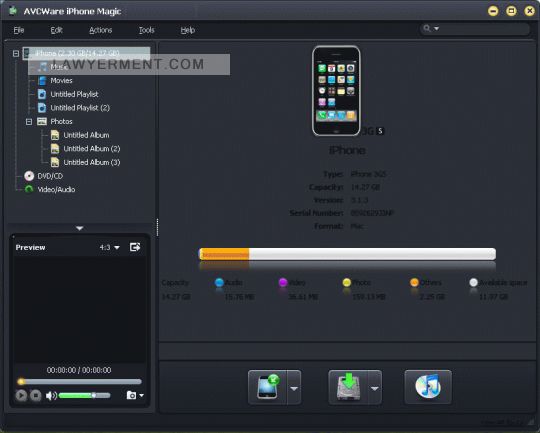Select Untitled Album (2) label
Image resolution: width=540 pixels, height=433 pixels.
pyautogui.click(x=92, y=149)
